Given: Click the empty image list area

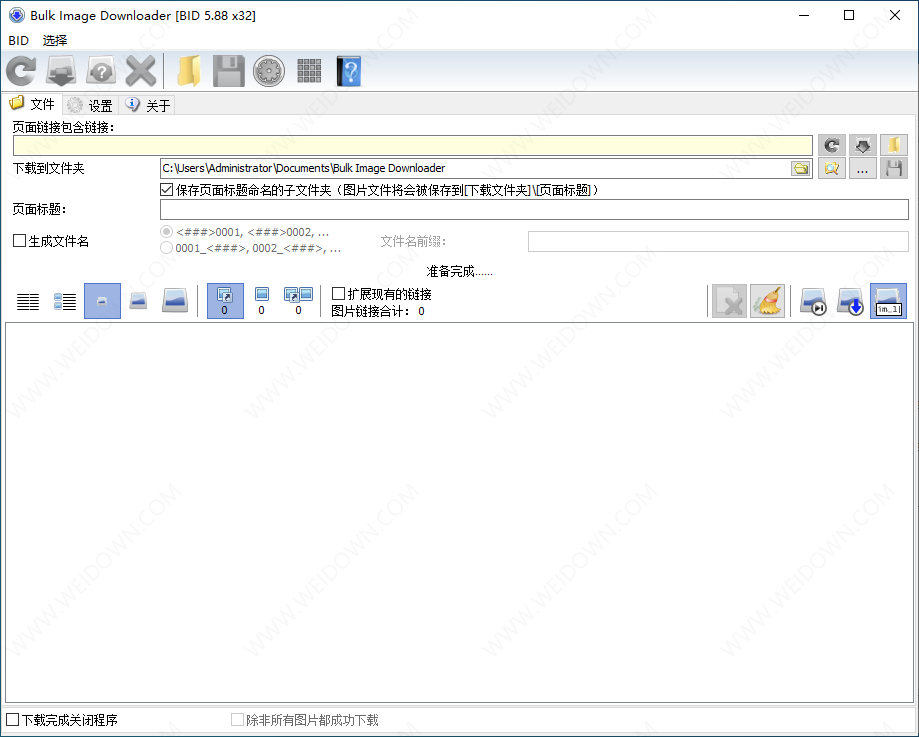Looking at the screenshot, I should click(x=460, y=512).
